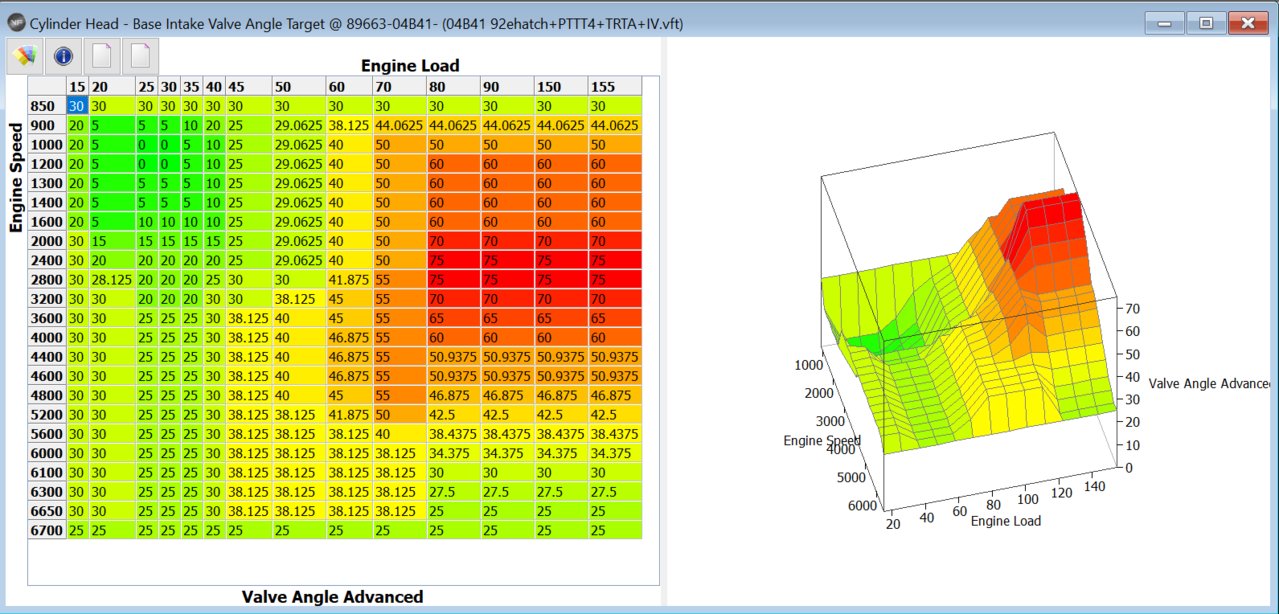Click the 0 cell at row 1000, load 25
This screenshot has width=1279, height=614.
[146, 144]
